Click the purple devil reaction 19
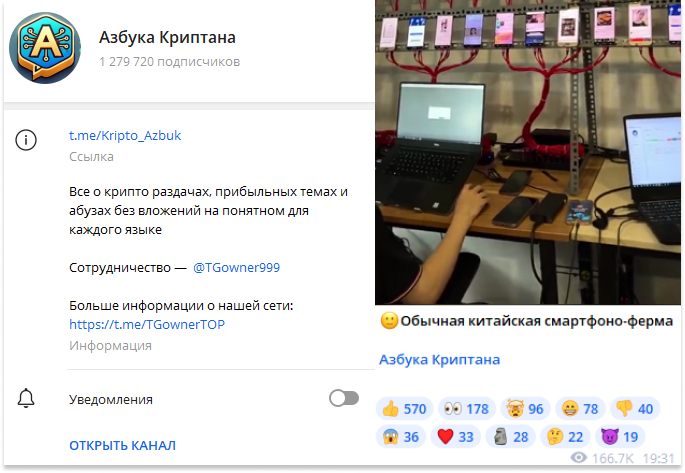Viewport: 685px width, 473px height. 620,437
